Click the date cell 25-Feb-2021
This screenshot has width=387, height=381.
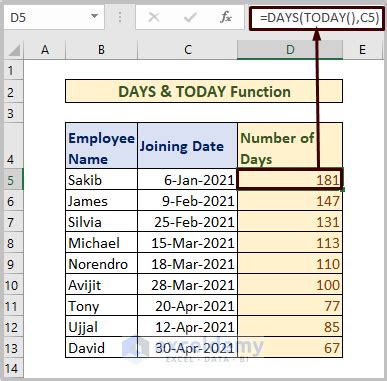coord(187,221)
